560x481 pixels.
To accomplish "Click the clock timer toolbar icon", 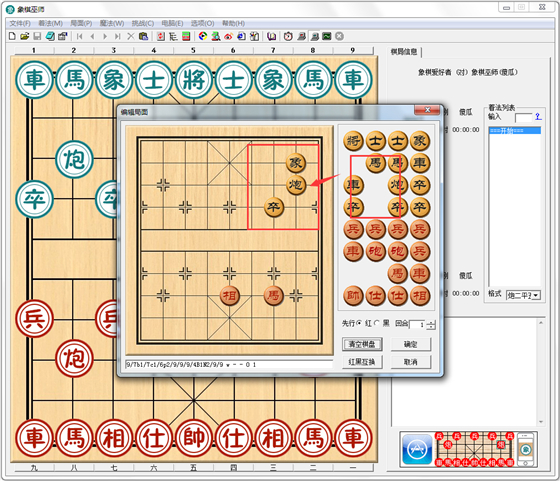I will 288,36.
